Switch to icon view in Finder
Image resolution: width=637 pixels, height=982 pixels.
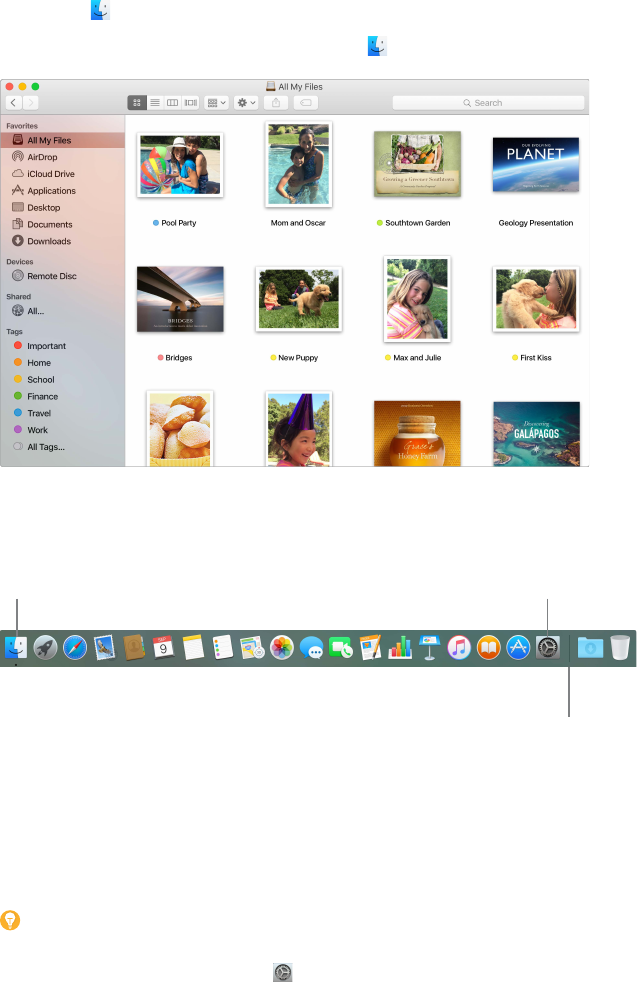pyautogui.click(x=137, y=102)
